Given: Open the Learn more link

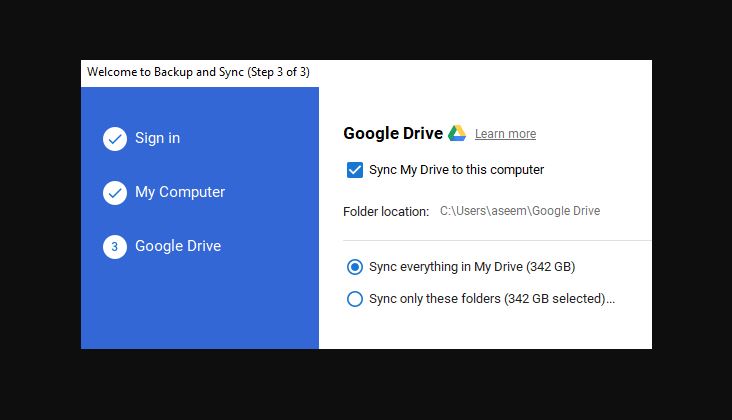Looking at the screenshot, I should (506, 134).
